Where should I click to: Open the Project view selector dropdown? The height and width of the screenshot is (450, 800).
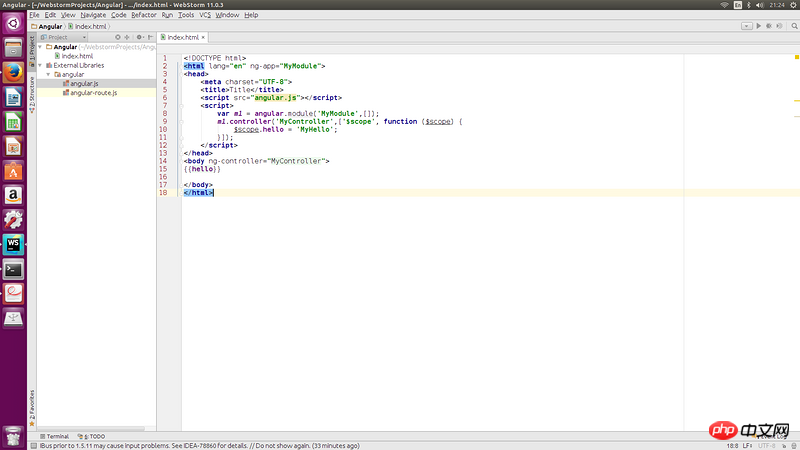point(64,37)
